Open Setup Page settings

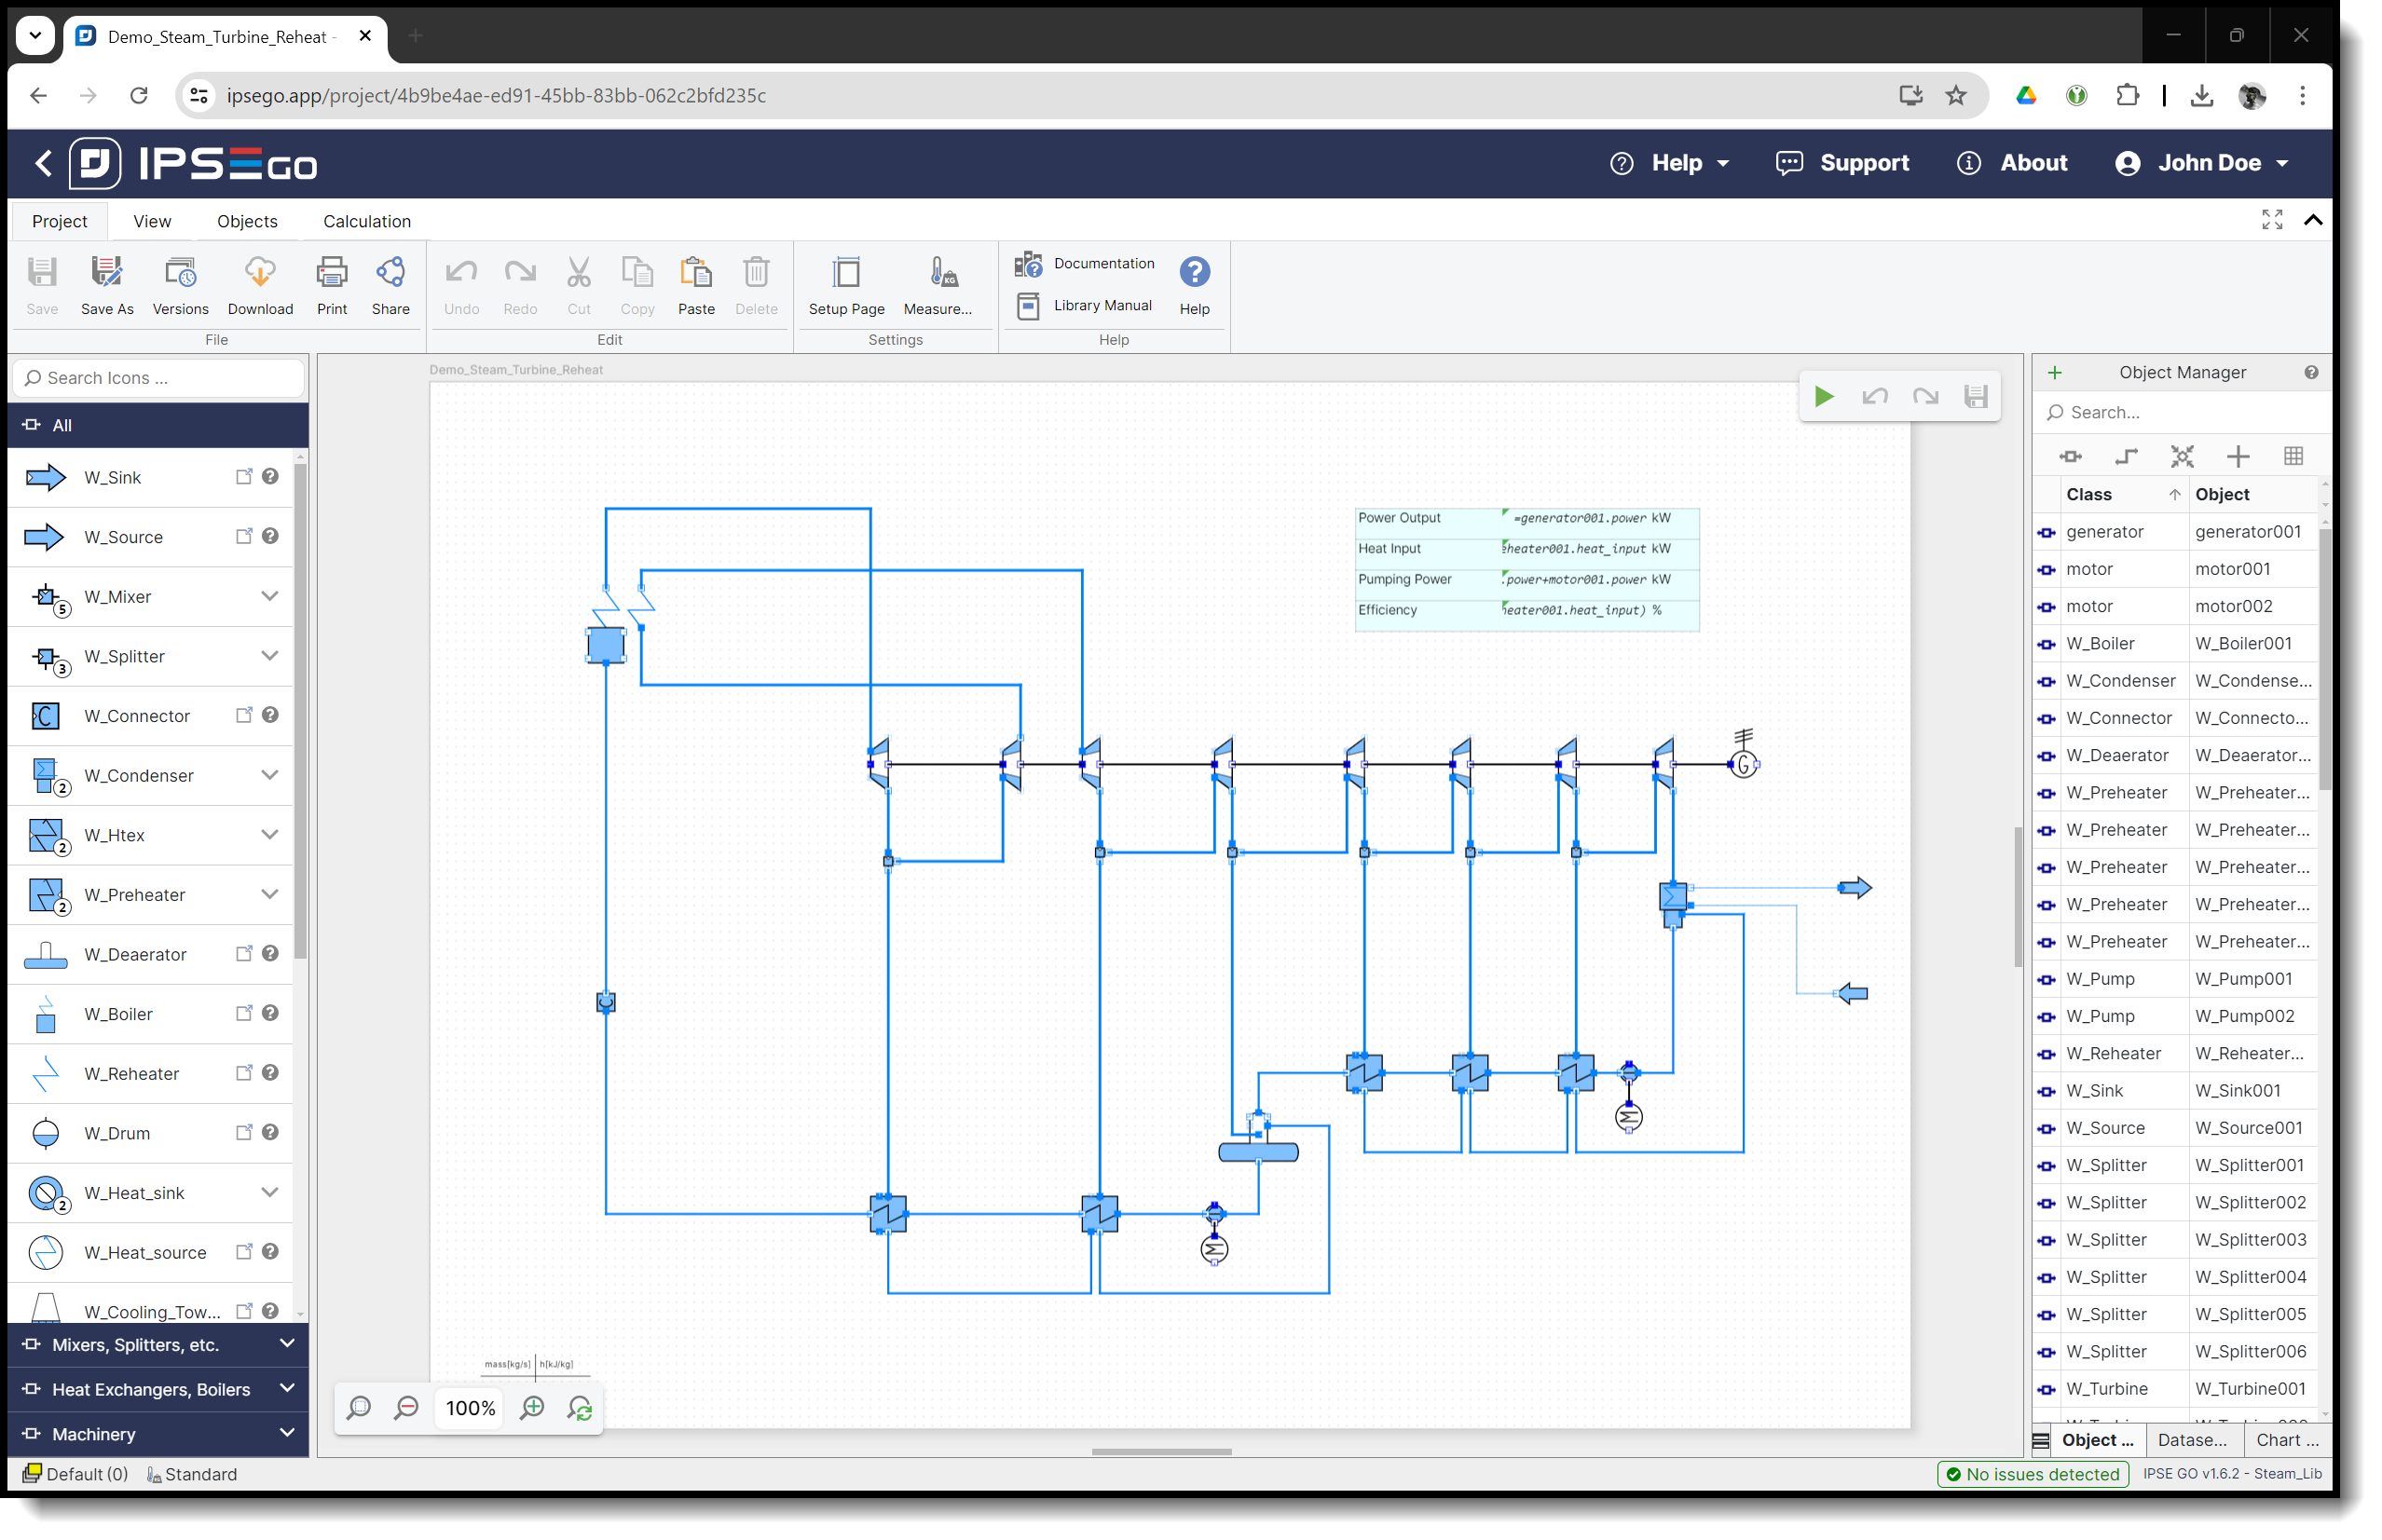click(x=846, y=273)
